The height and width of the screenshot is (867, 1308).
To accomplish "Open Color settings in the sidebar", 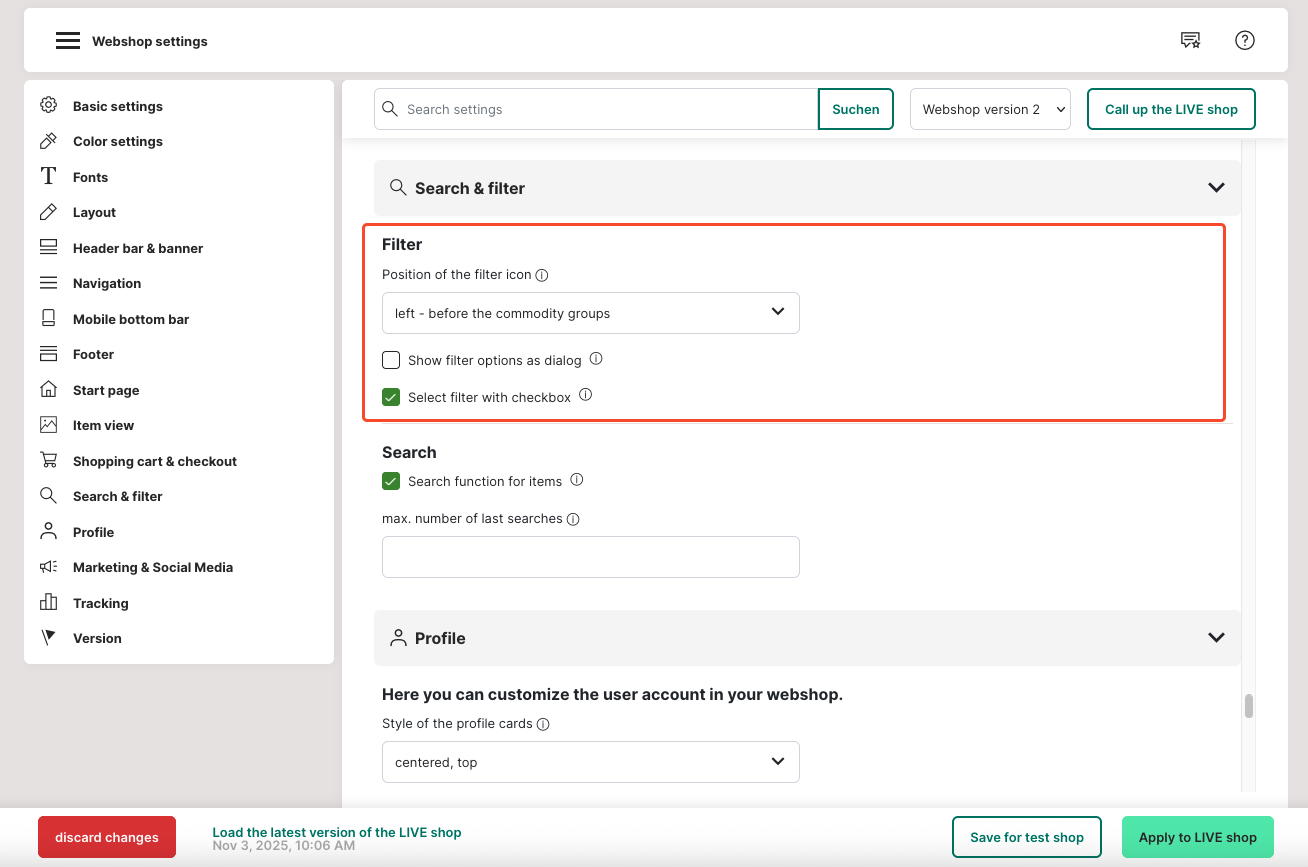I will [x=117, y=141].
